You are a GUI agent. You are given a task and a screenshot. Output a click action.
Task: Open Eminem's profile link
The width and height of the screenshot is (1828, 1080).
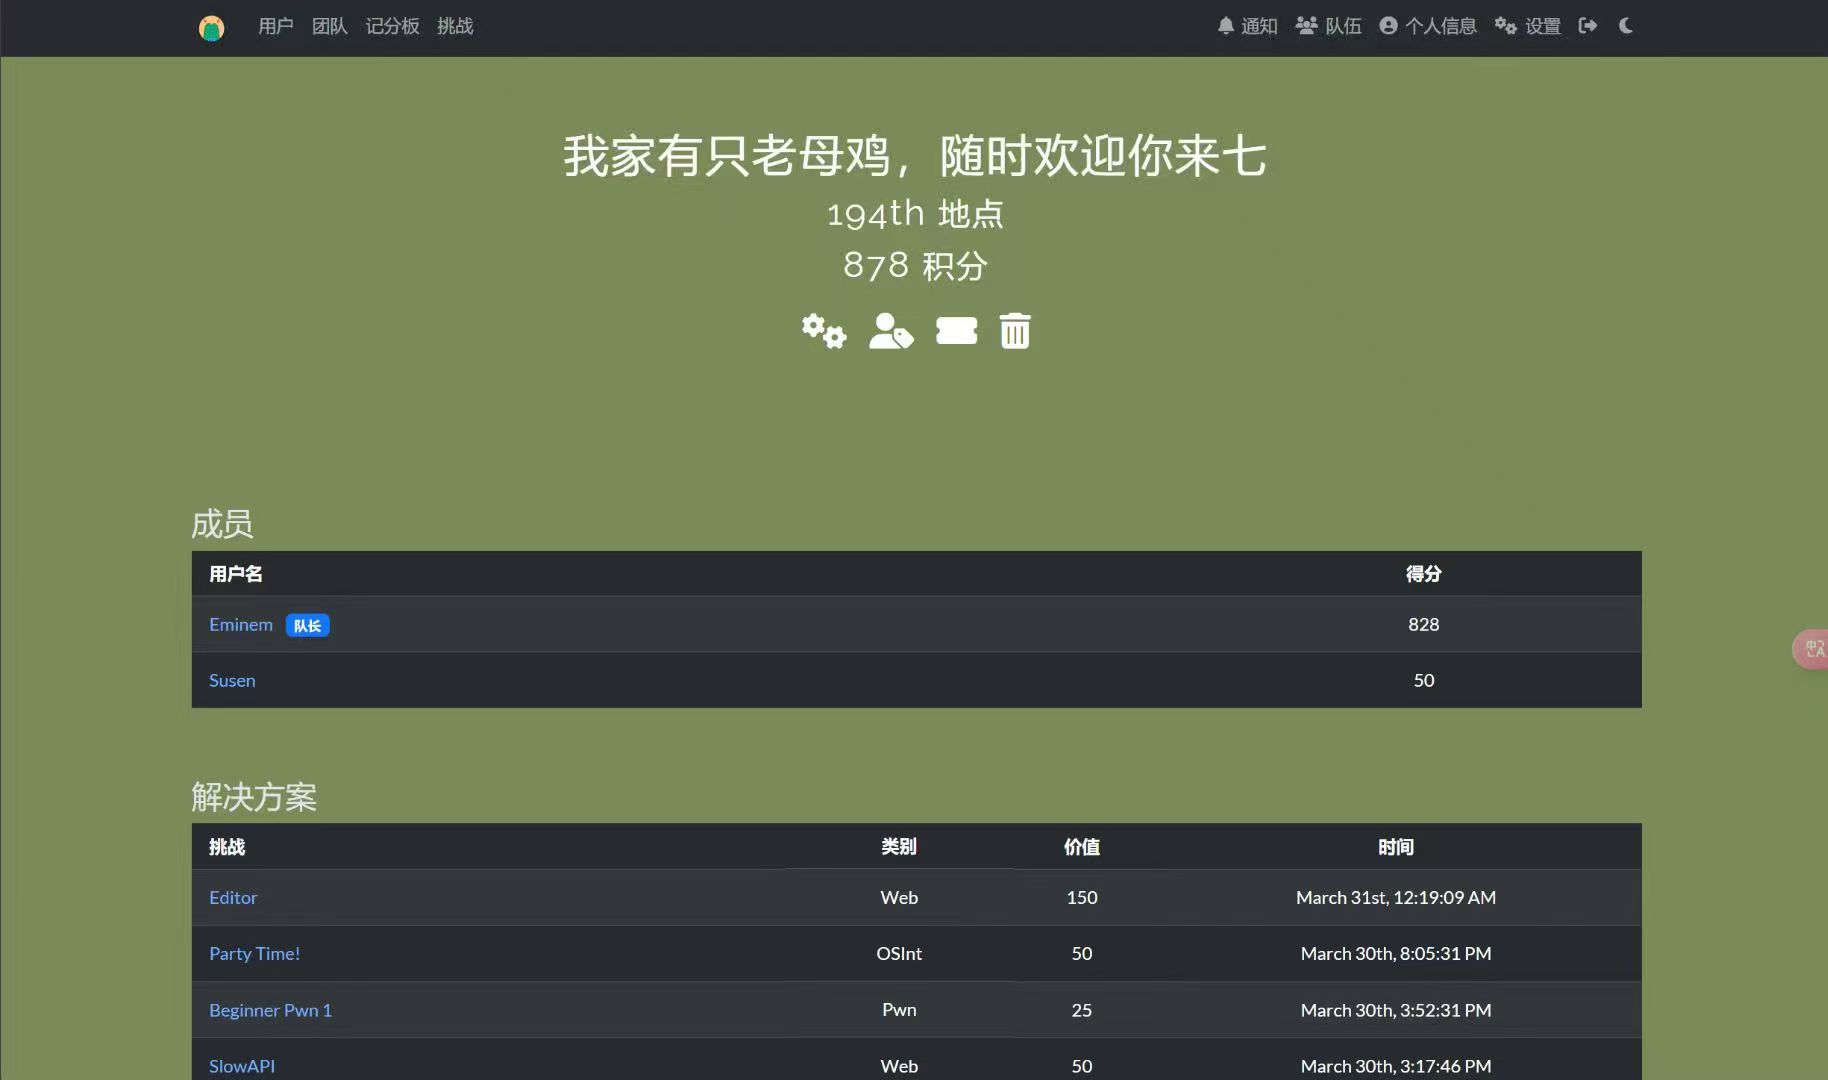click(240, 624)
